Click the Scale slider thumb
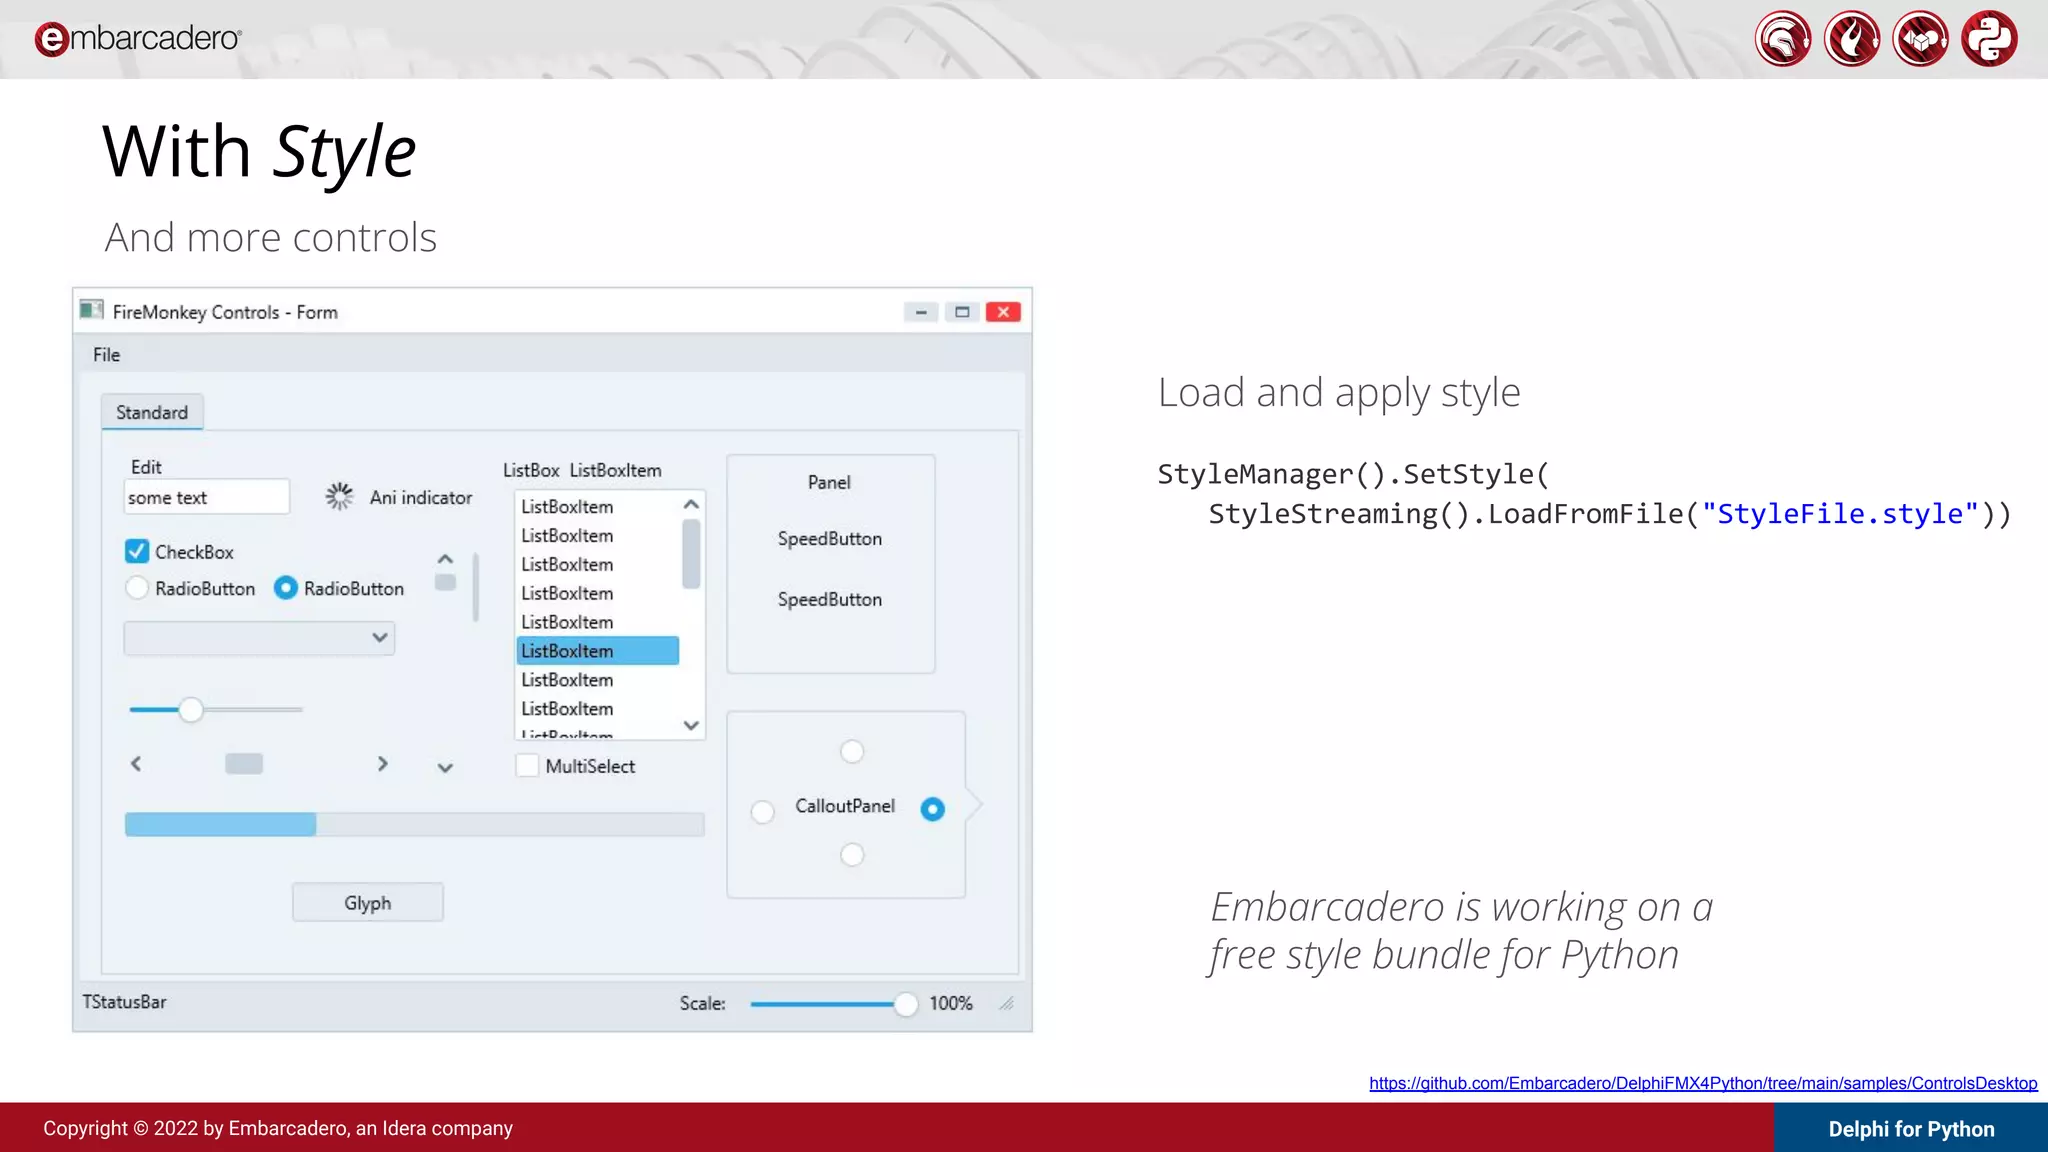2048x1152 pixels. coord(905,1004)
